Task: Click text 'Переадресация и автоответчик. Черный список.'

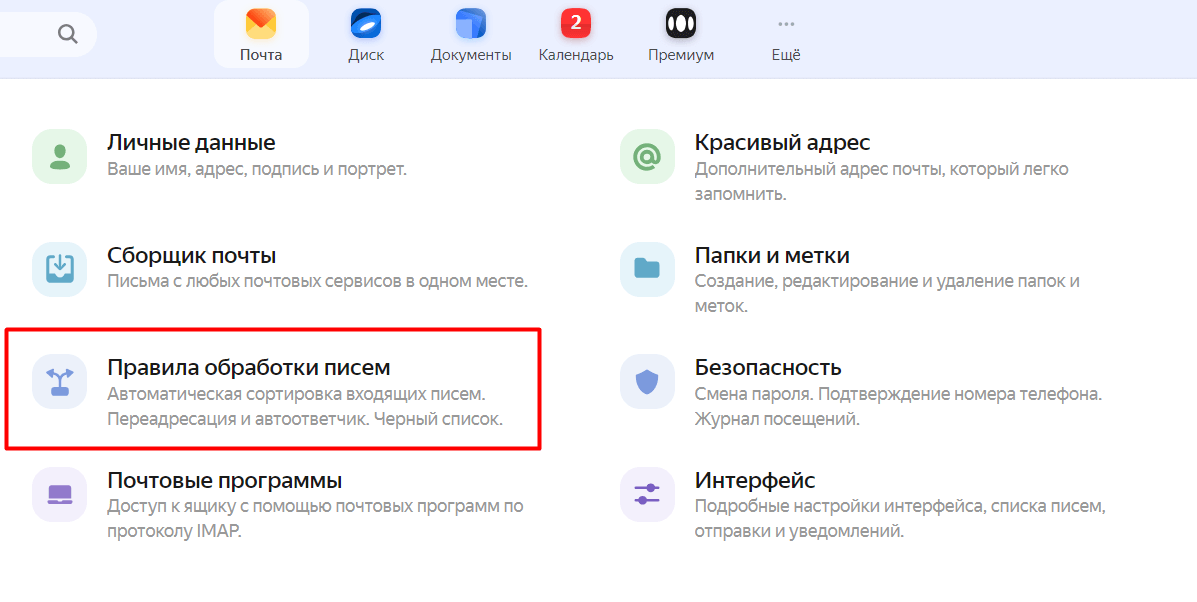Action: click(305, 420)
